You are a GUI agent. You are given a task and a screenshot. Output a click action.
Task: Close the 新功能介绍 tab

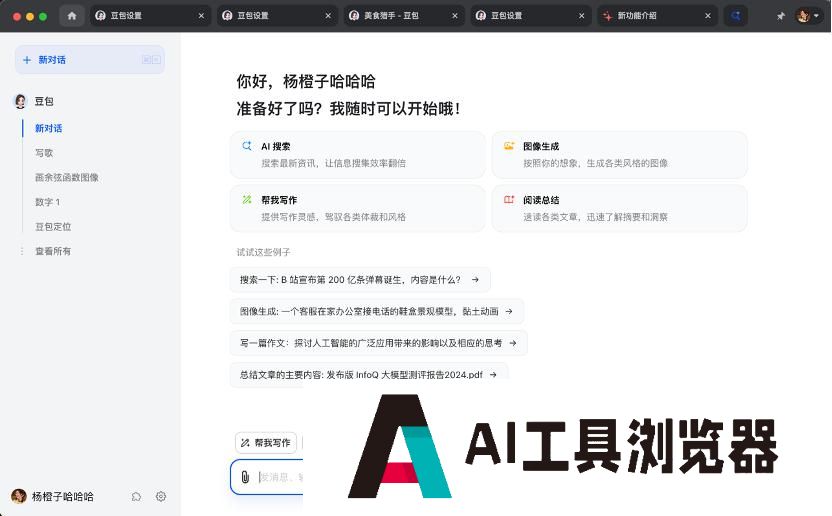tap(708, 16)
